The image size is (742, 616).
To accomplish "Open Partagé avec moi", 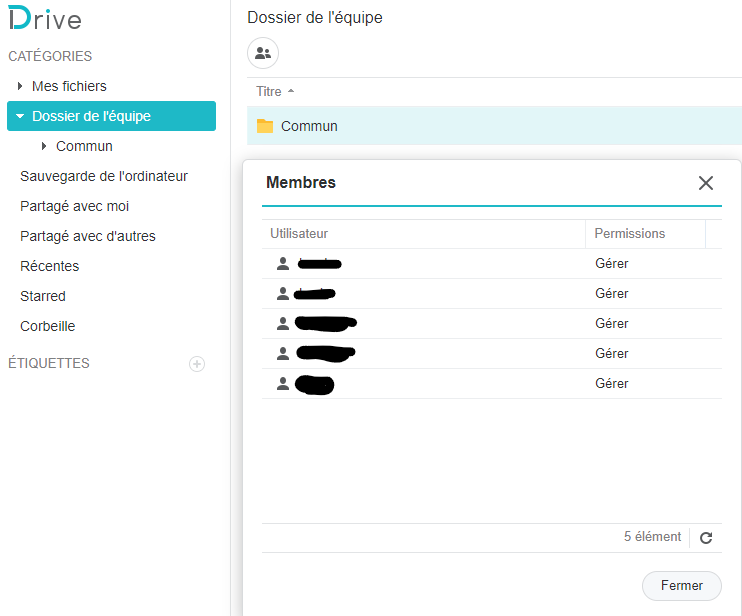I will coord(75,206).
